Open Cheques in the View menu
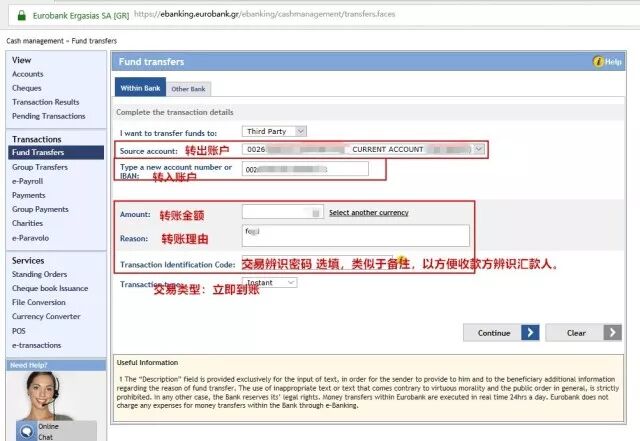The height and width of the screenshot is (441, 640). pyautogui.click(x=27, y=88)
